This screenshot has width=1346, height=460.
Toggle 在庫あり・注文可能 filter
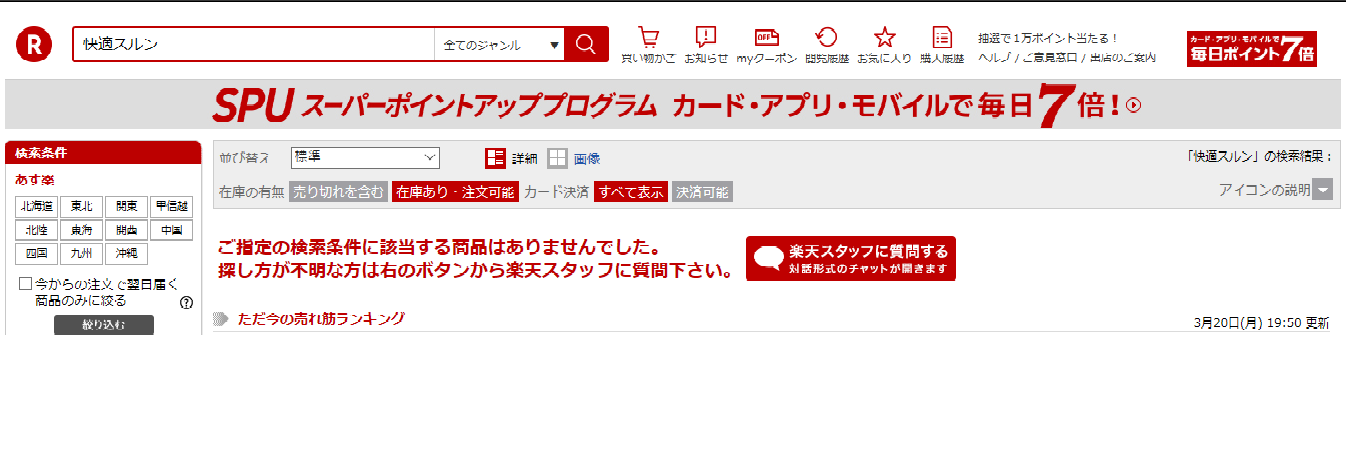click(x=455, y=192)
